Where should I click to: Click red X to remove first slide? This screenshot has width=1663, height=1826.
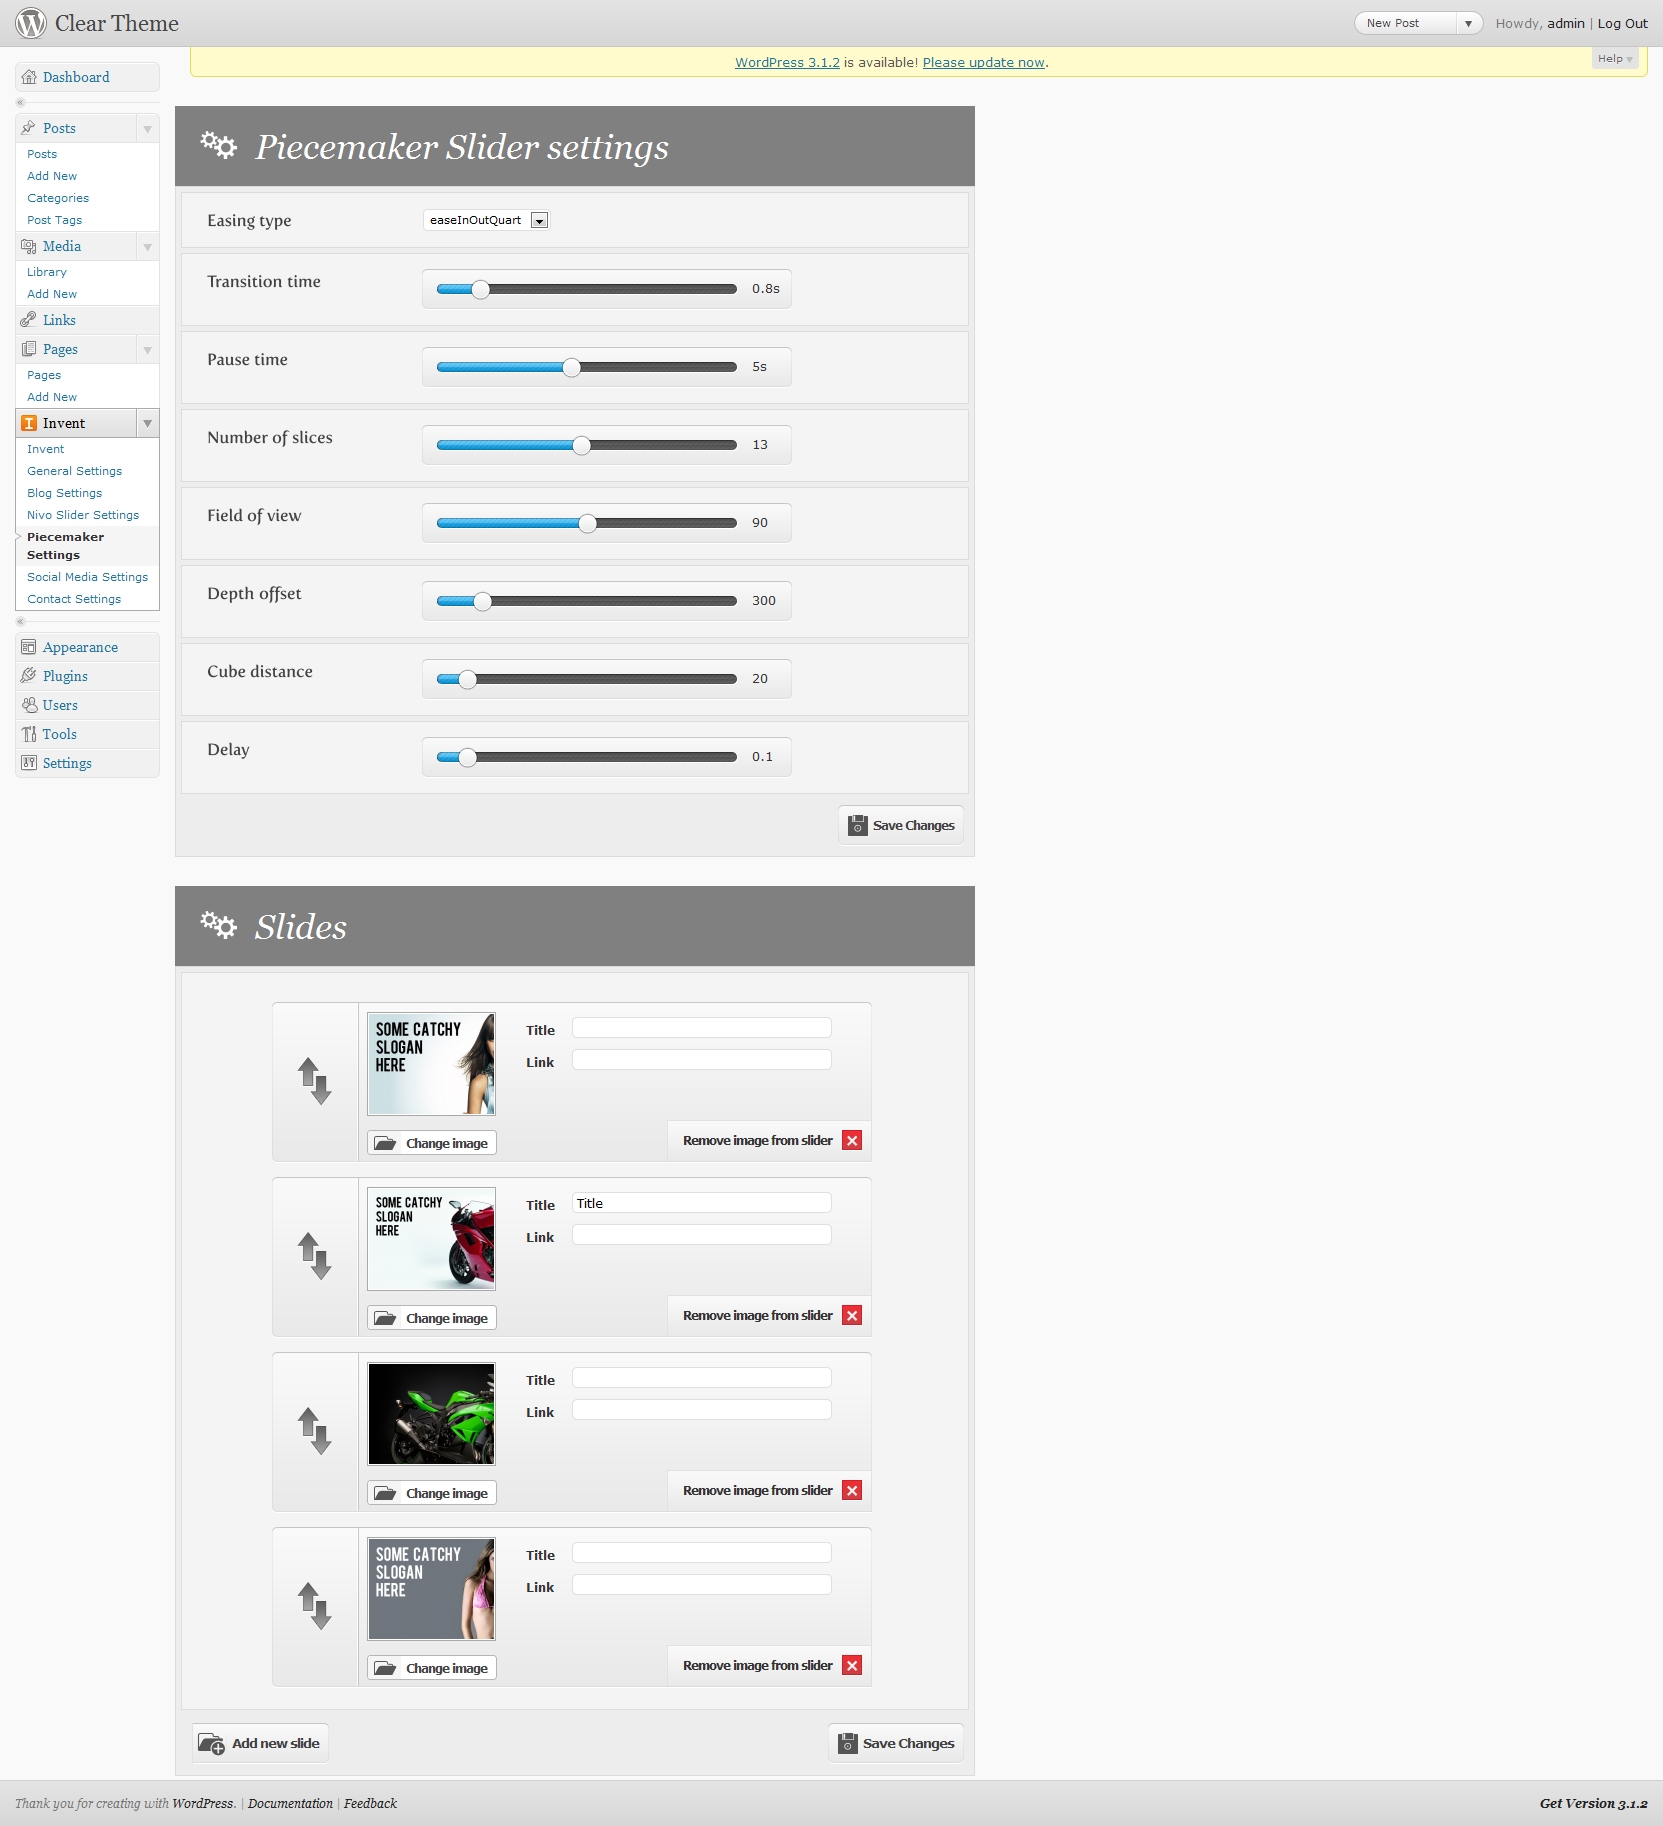click(852, 1140)
